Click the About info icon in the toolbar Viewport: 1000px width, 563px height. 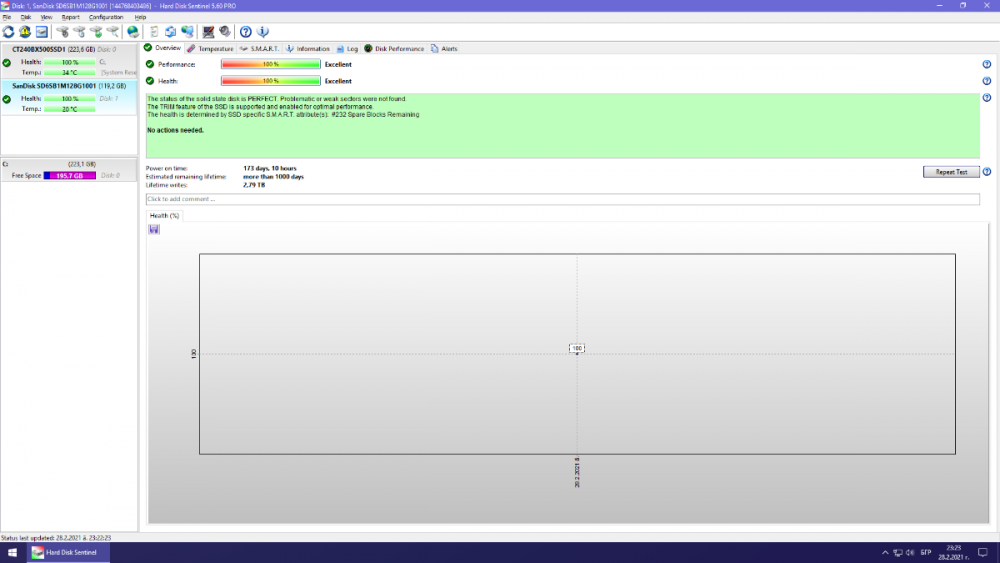262,32
